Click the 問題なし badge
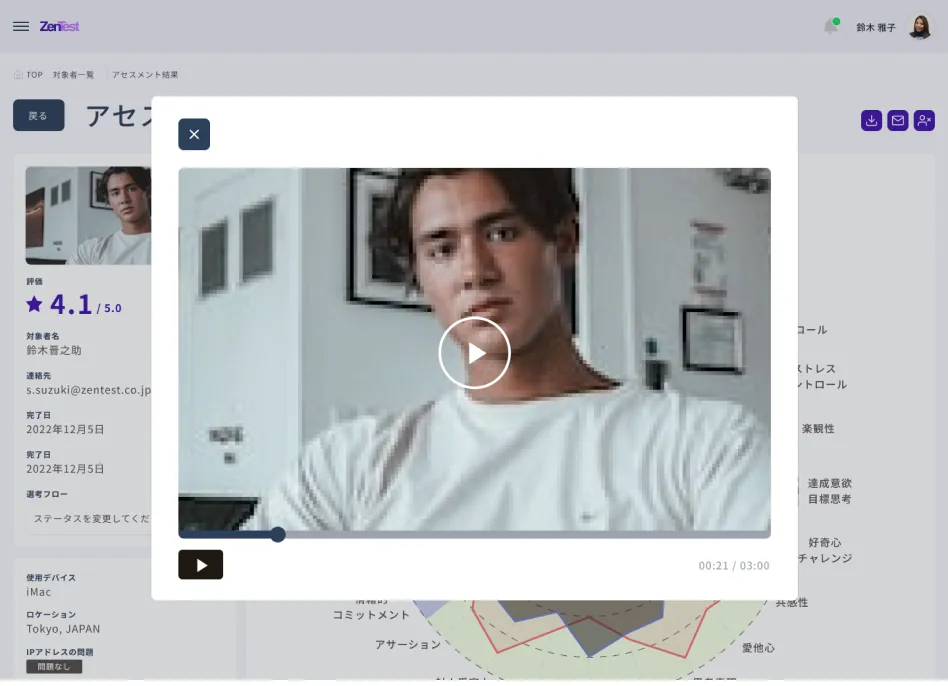The height and width of the screenshot is (686, 948). tap(54, 667)
